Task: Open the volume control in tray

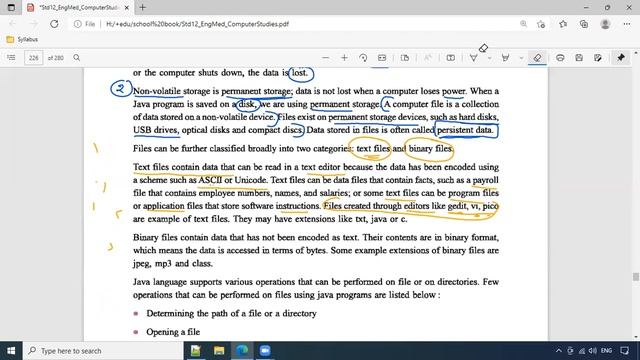Action: [593, 351]
